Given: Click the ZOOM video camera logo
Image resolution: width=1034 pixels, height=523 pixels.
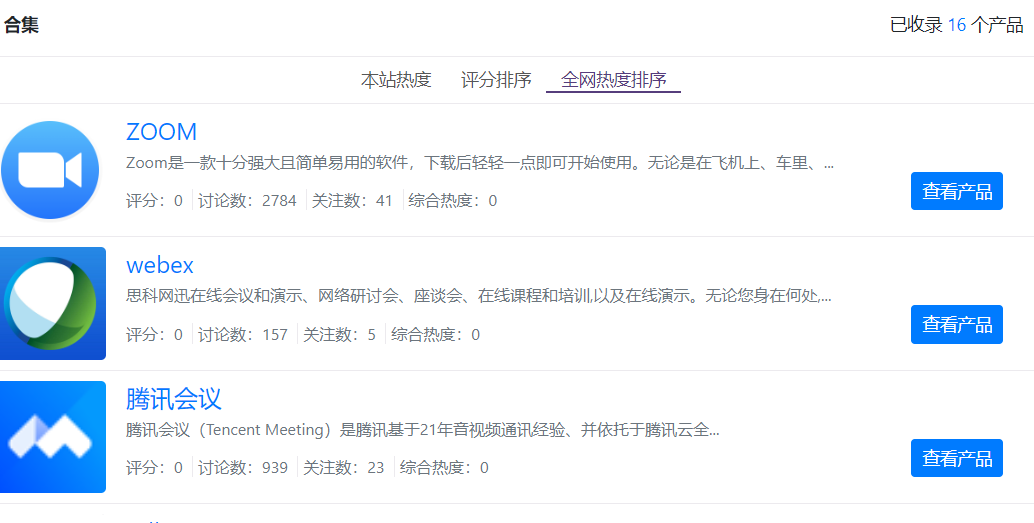Looking at the screenshot, I should (50, 170).
